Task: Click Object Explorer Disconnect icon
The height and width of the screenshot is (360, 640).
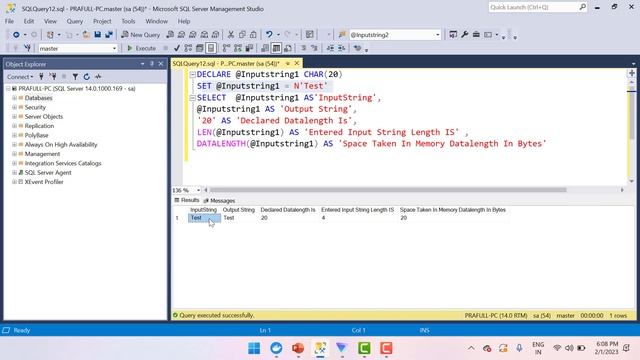Action: 53,77
